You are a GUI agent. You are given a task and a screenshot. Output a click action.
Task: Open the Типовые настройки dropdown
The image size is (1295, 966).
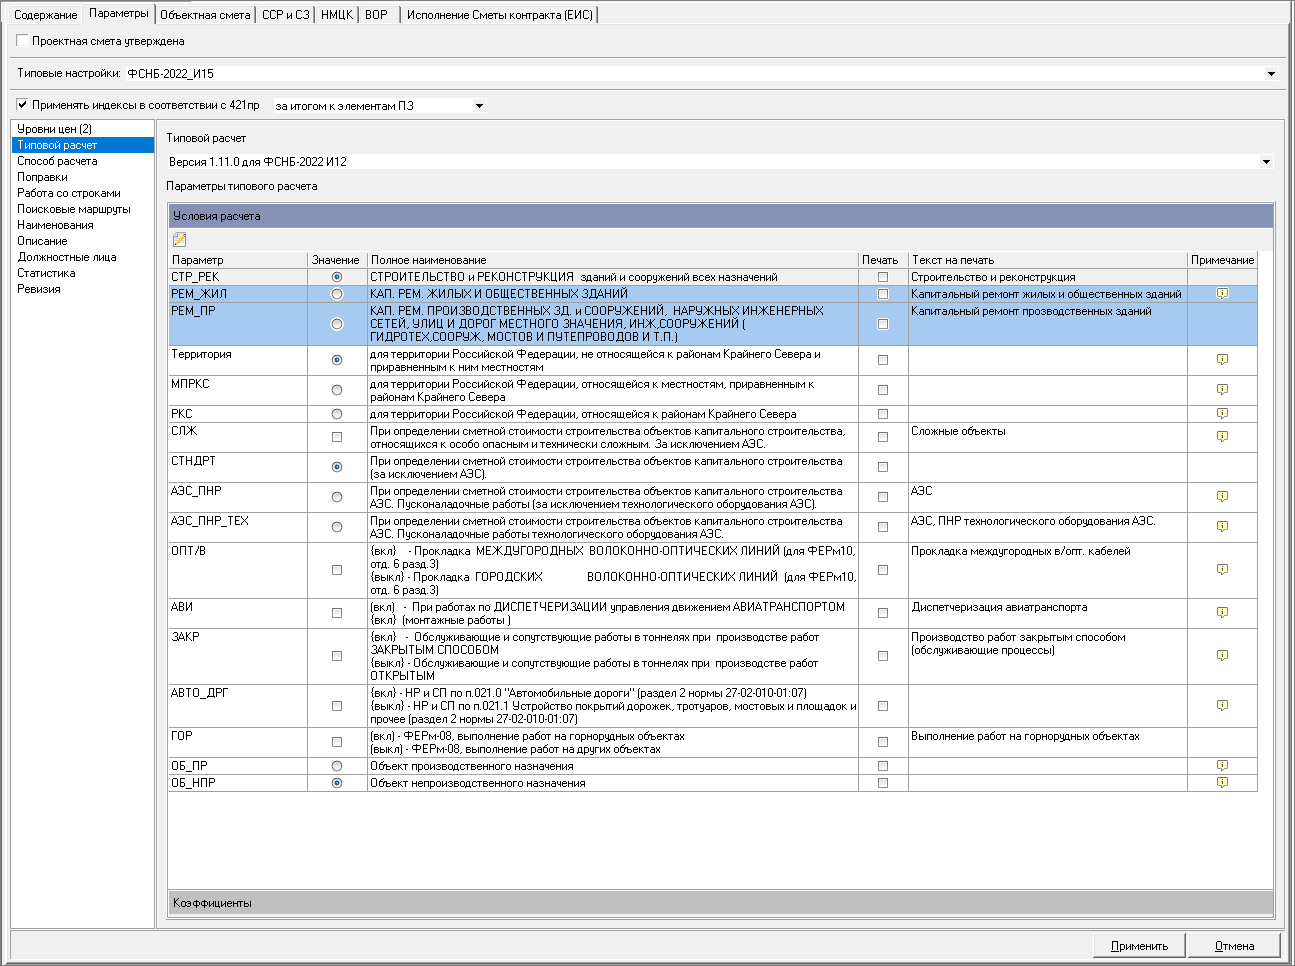[x=1271, y=74]
